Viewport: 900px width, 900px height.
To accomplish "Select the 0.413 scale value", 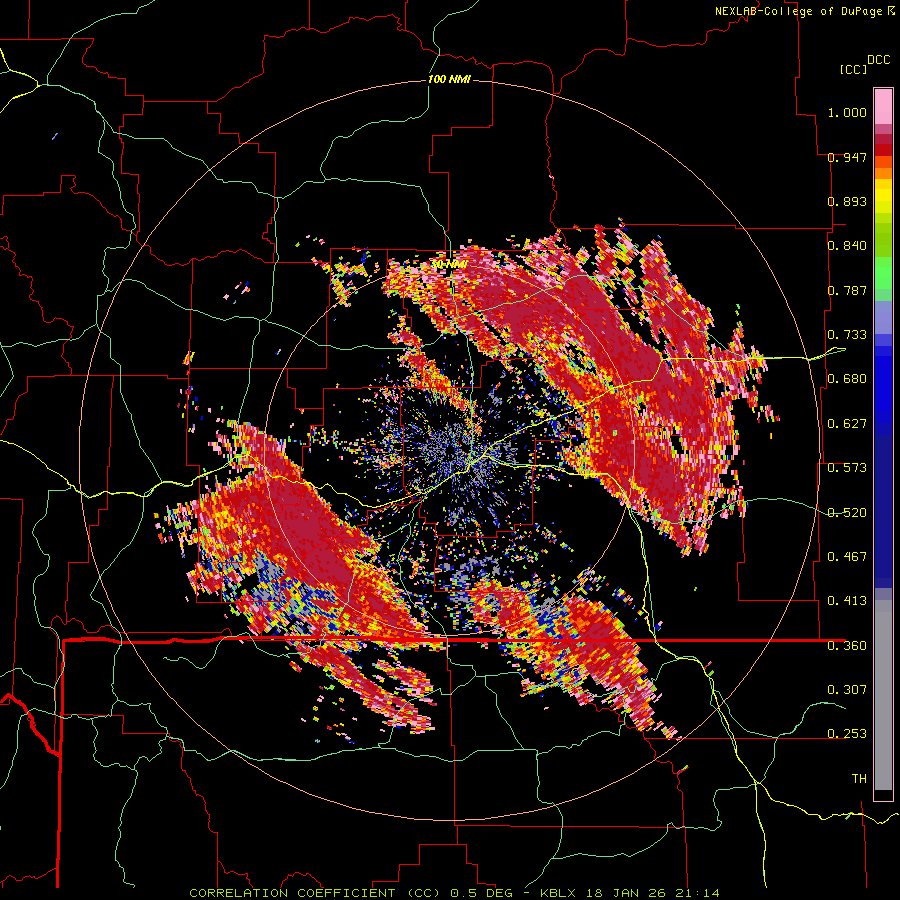I will (847, 601).
